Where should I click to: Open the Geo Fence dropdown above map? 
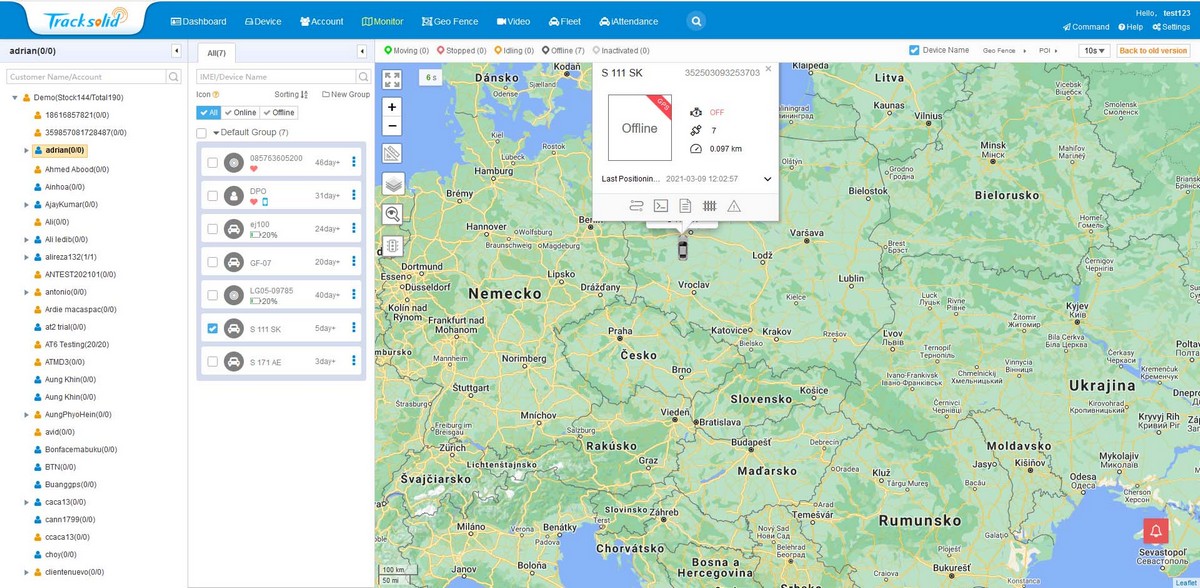tap(1004, 50)
